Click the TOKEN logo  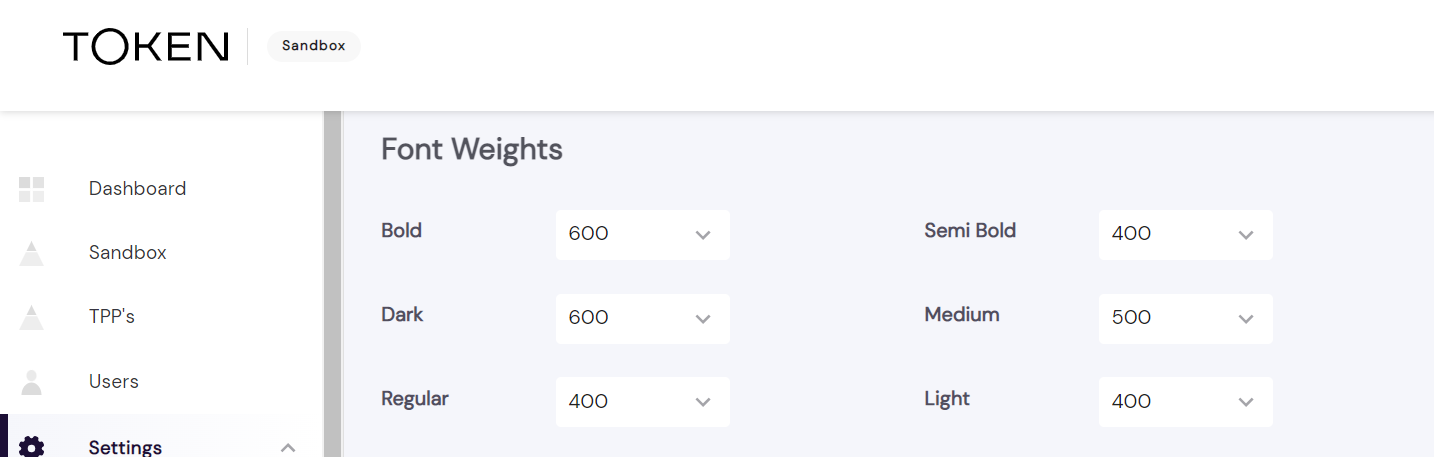tap(146, 46)
